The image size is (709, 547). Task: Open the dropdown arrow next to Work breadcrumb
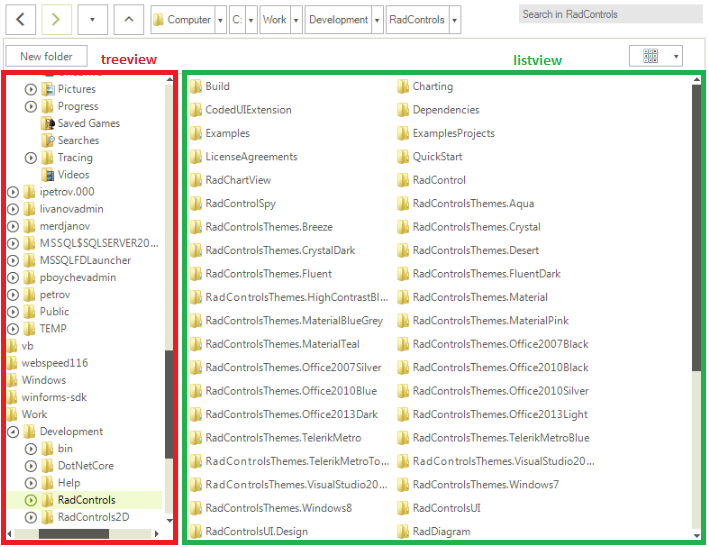click(296, 20)
